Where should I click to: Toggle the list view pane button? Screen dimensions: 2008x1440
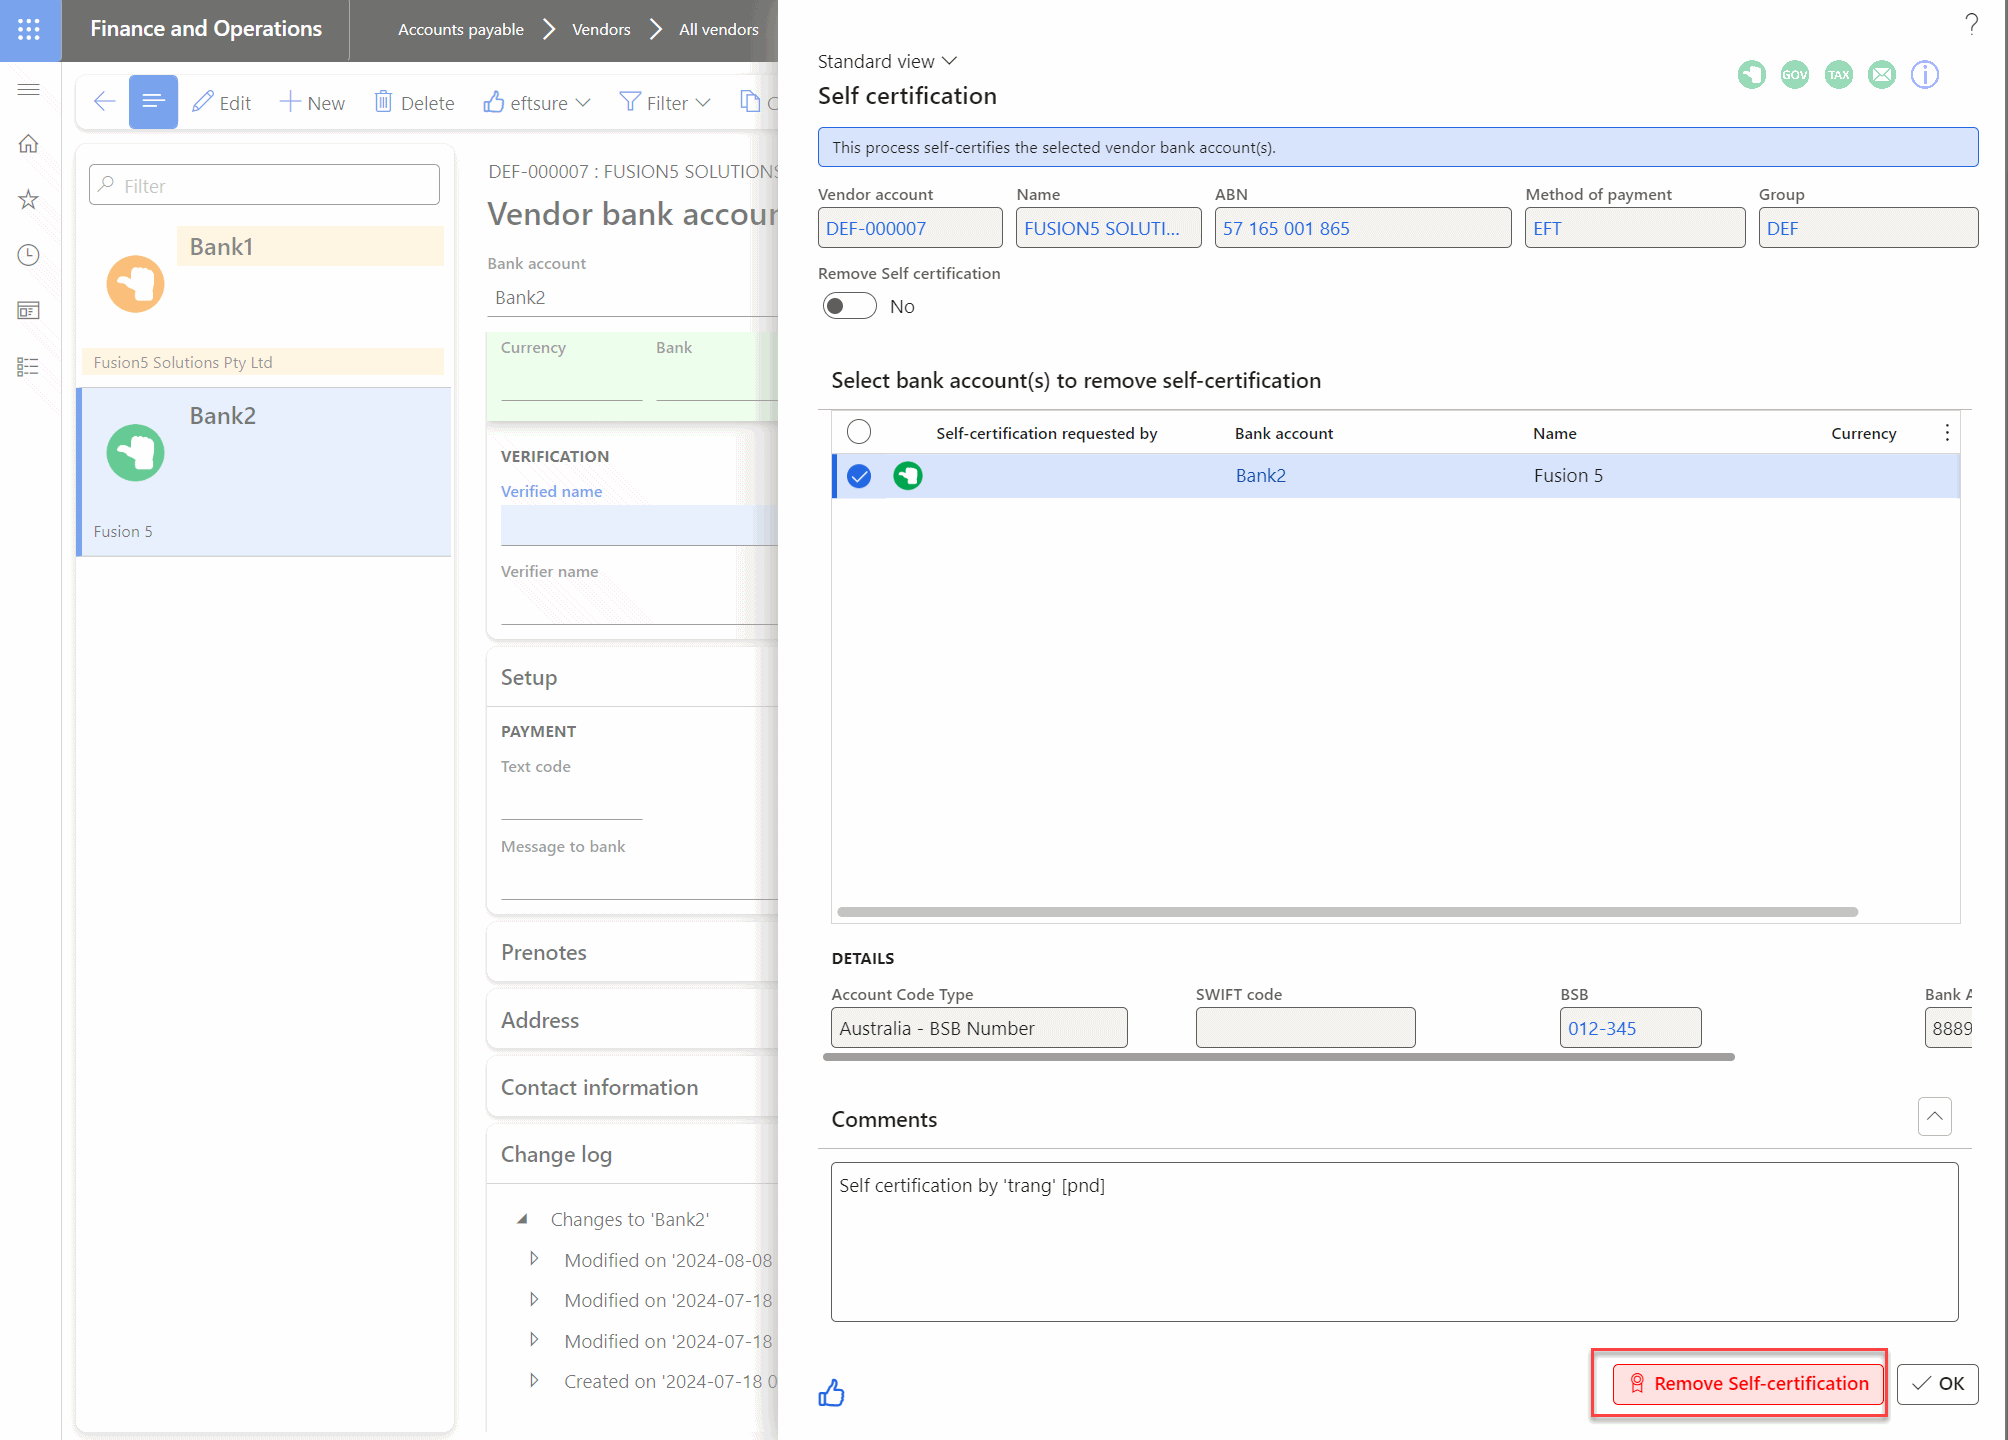[x=153, y=102]
